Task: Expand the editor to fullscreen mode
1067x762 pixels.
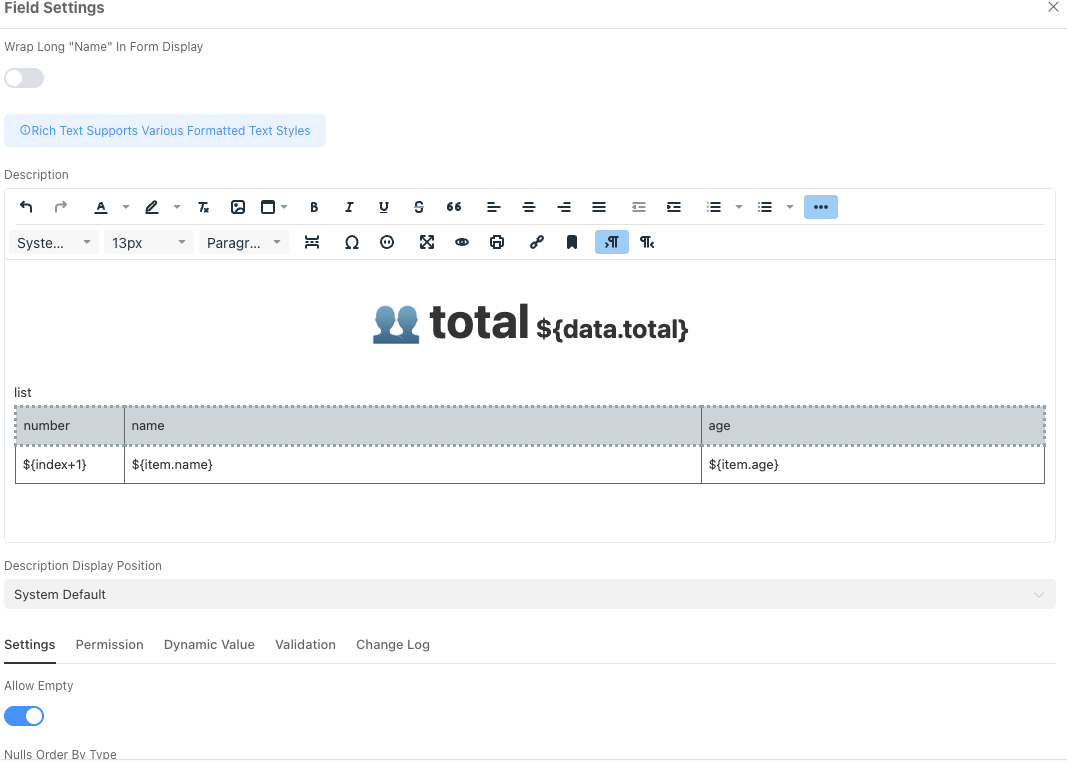Action: click(427, 242)
